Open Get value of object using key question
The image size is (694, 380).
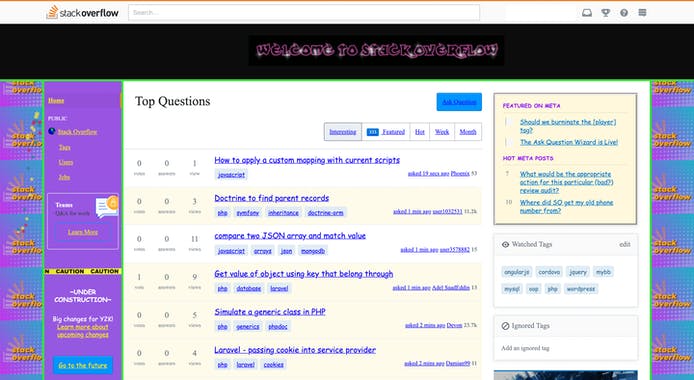(304, 274)
